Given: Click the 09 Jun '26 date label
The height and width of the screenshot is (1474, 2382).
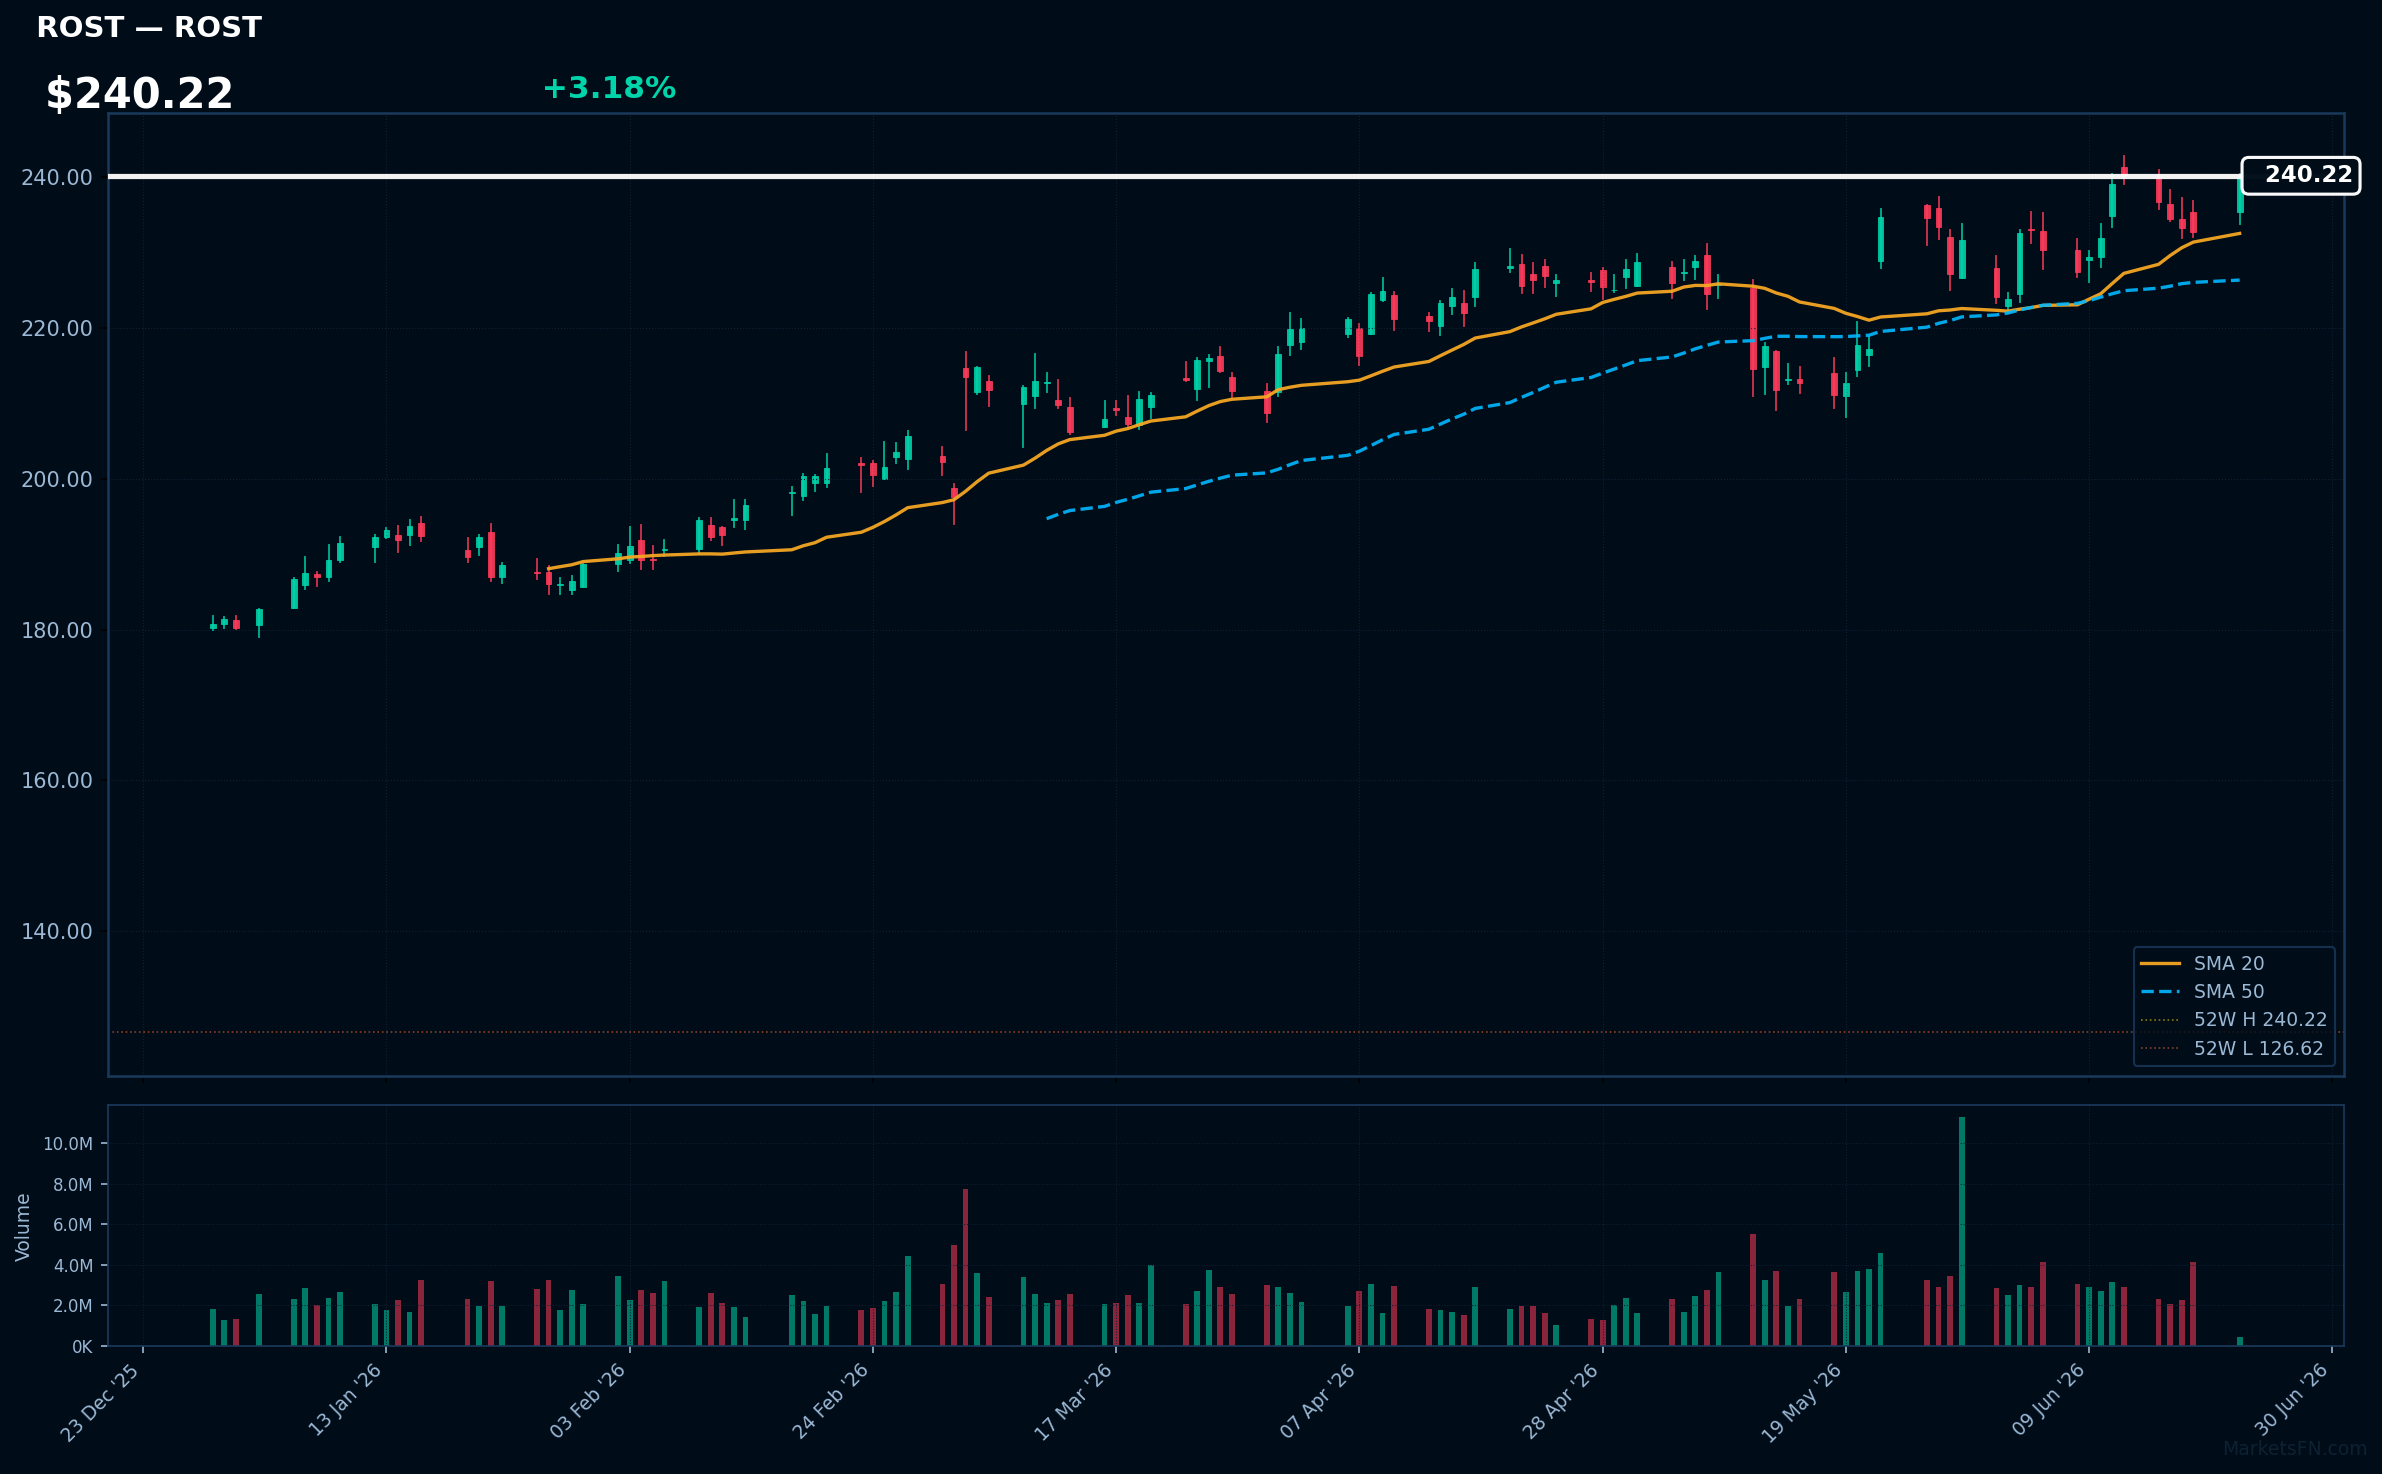Looking at the screenshot, I should [2048, 1401].
